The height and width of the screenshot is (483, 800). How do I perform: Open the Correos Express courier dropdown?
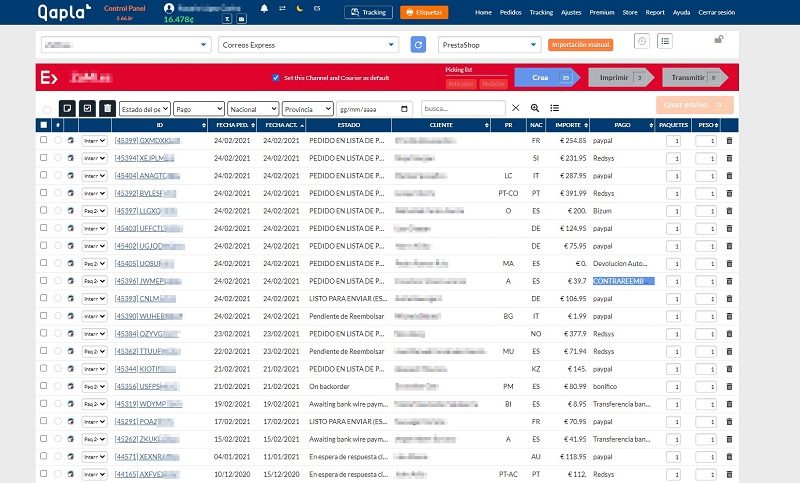coord(308,45)
